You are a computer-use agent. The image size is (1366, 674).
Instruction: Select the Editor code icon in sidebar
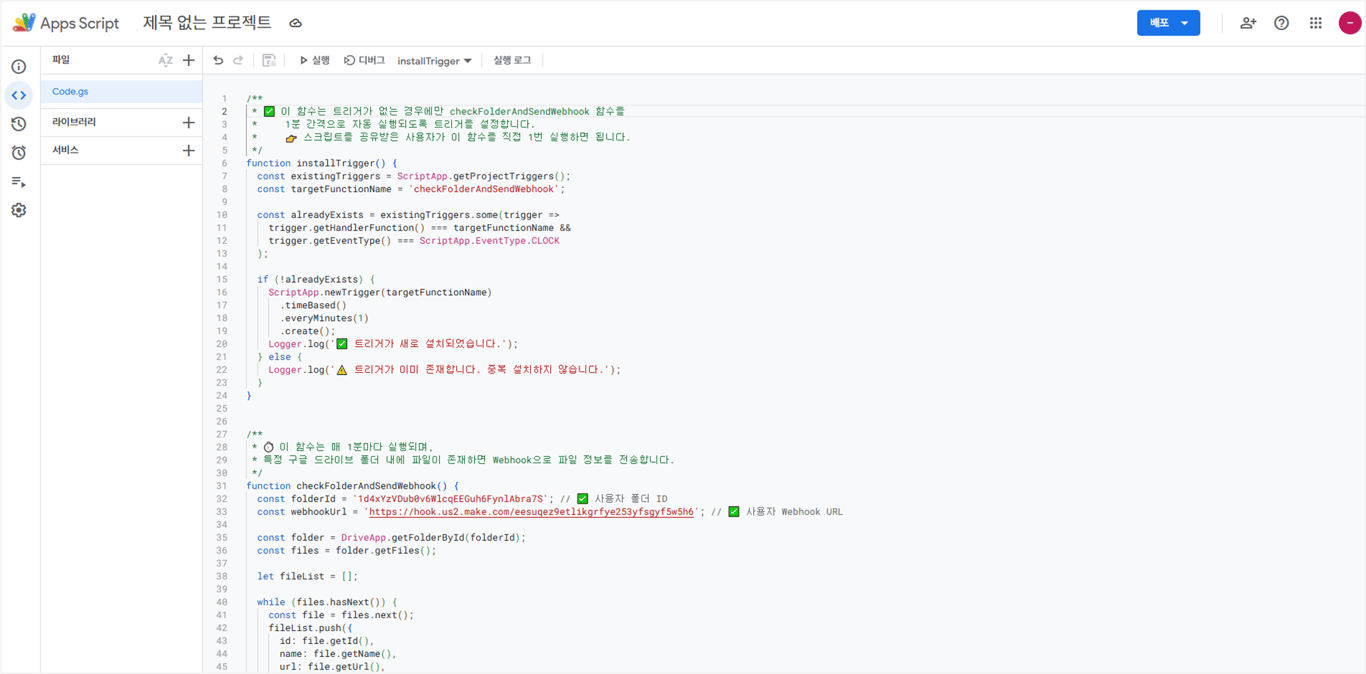coord(19,95)
